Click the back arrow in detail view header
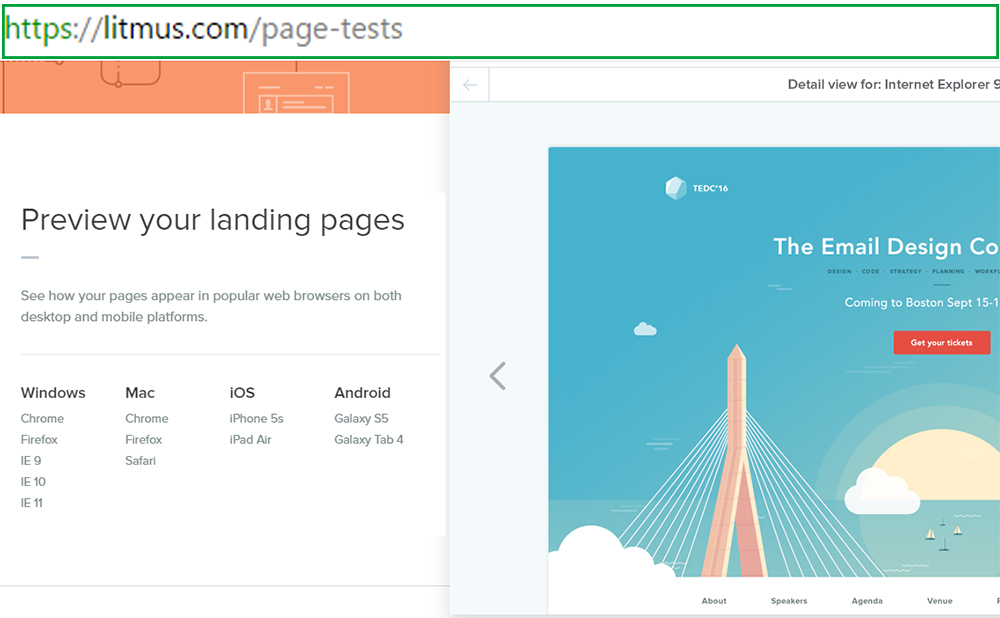 [x=470, y=85]
